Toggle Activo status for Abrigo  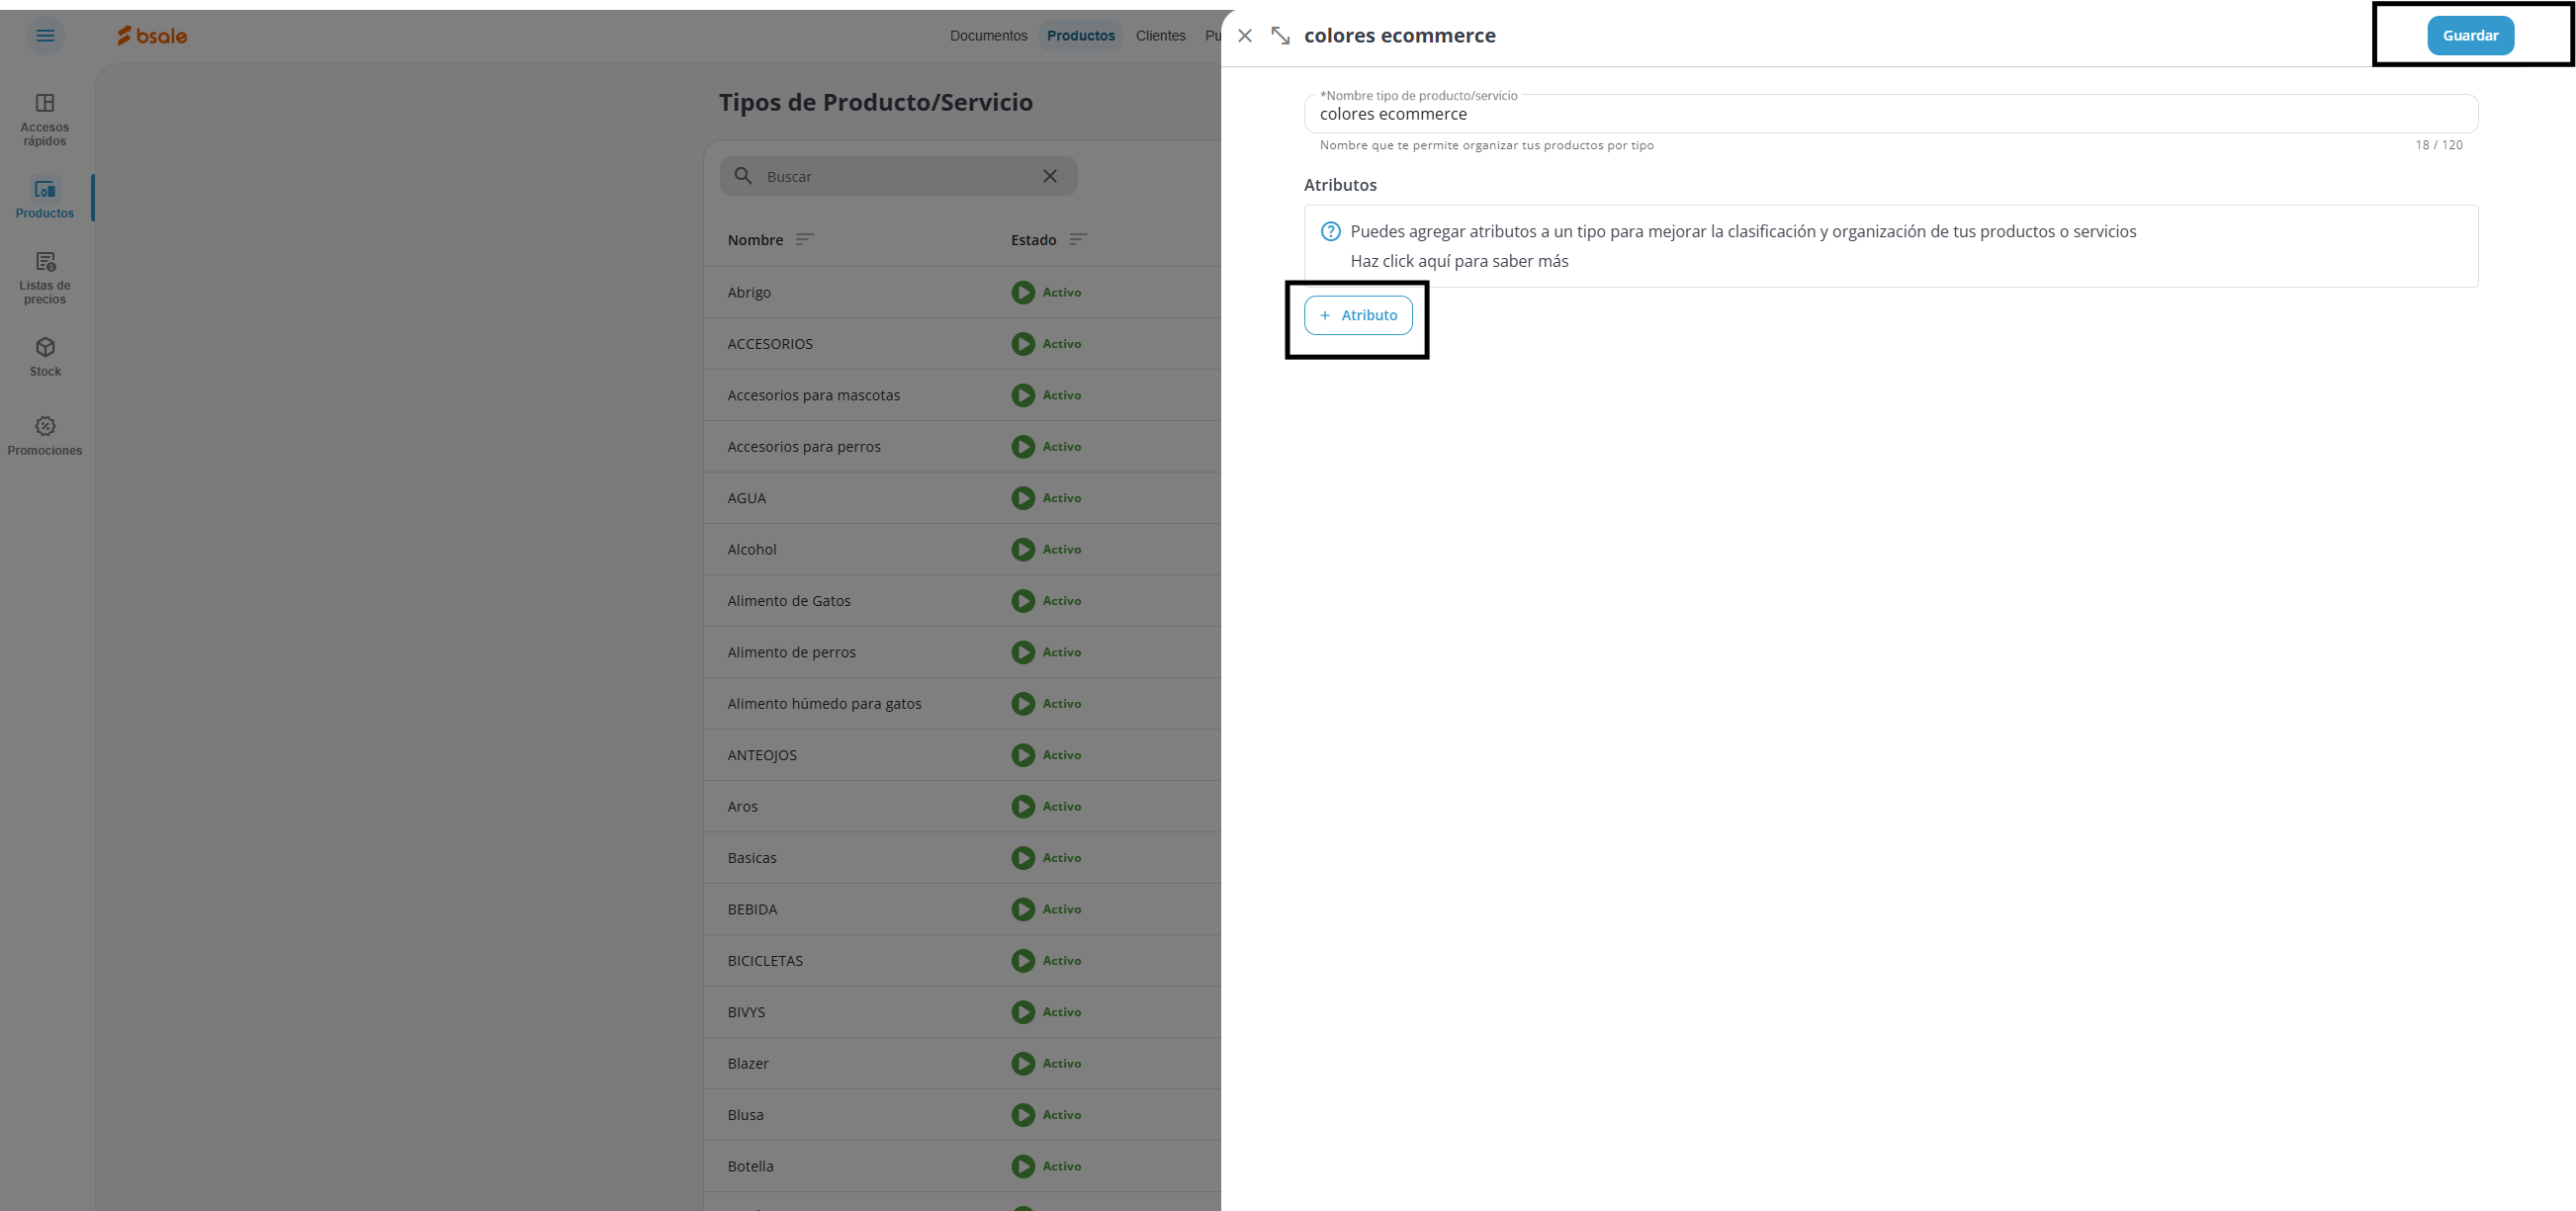click(x=1023, y=292)
